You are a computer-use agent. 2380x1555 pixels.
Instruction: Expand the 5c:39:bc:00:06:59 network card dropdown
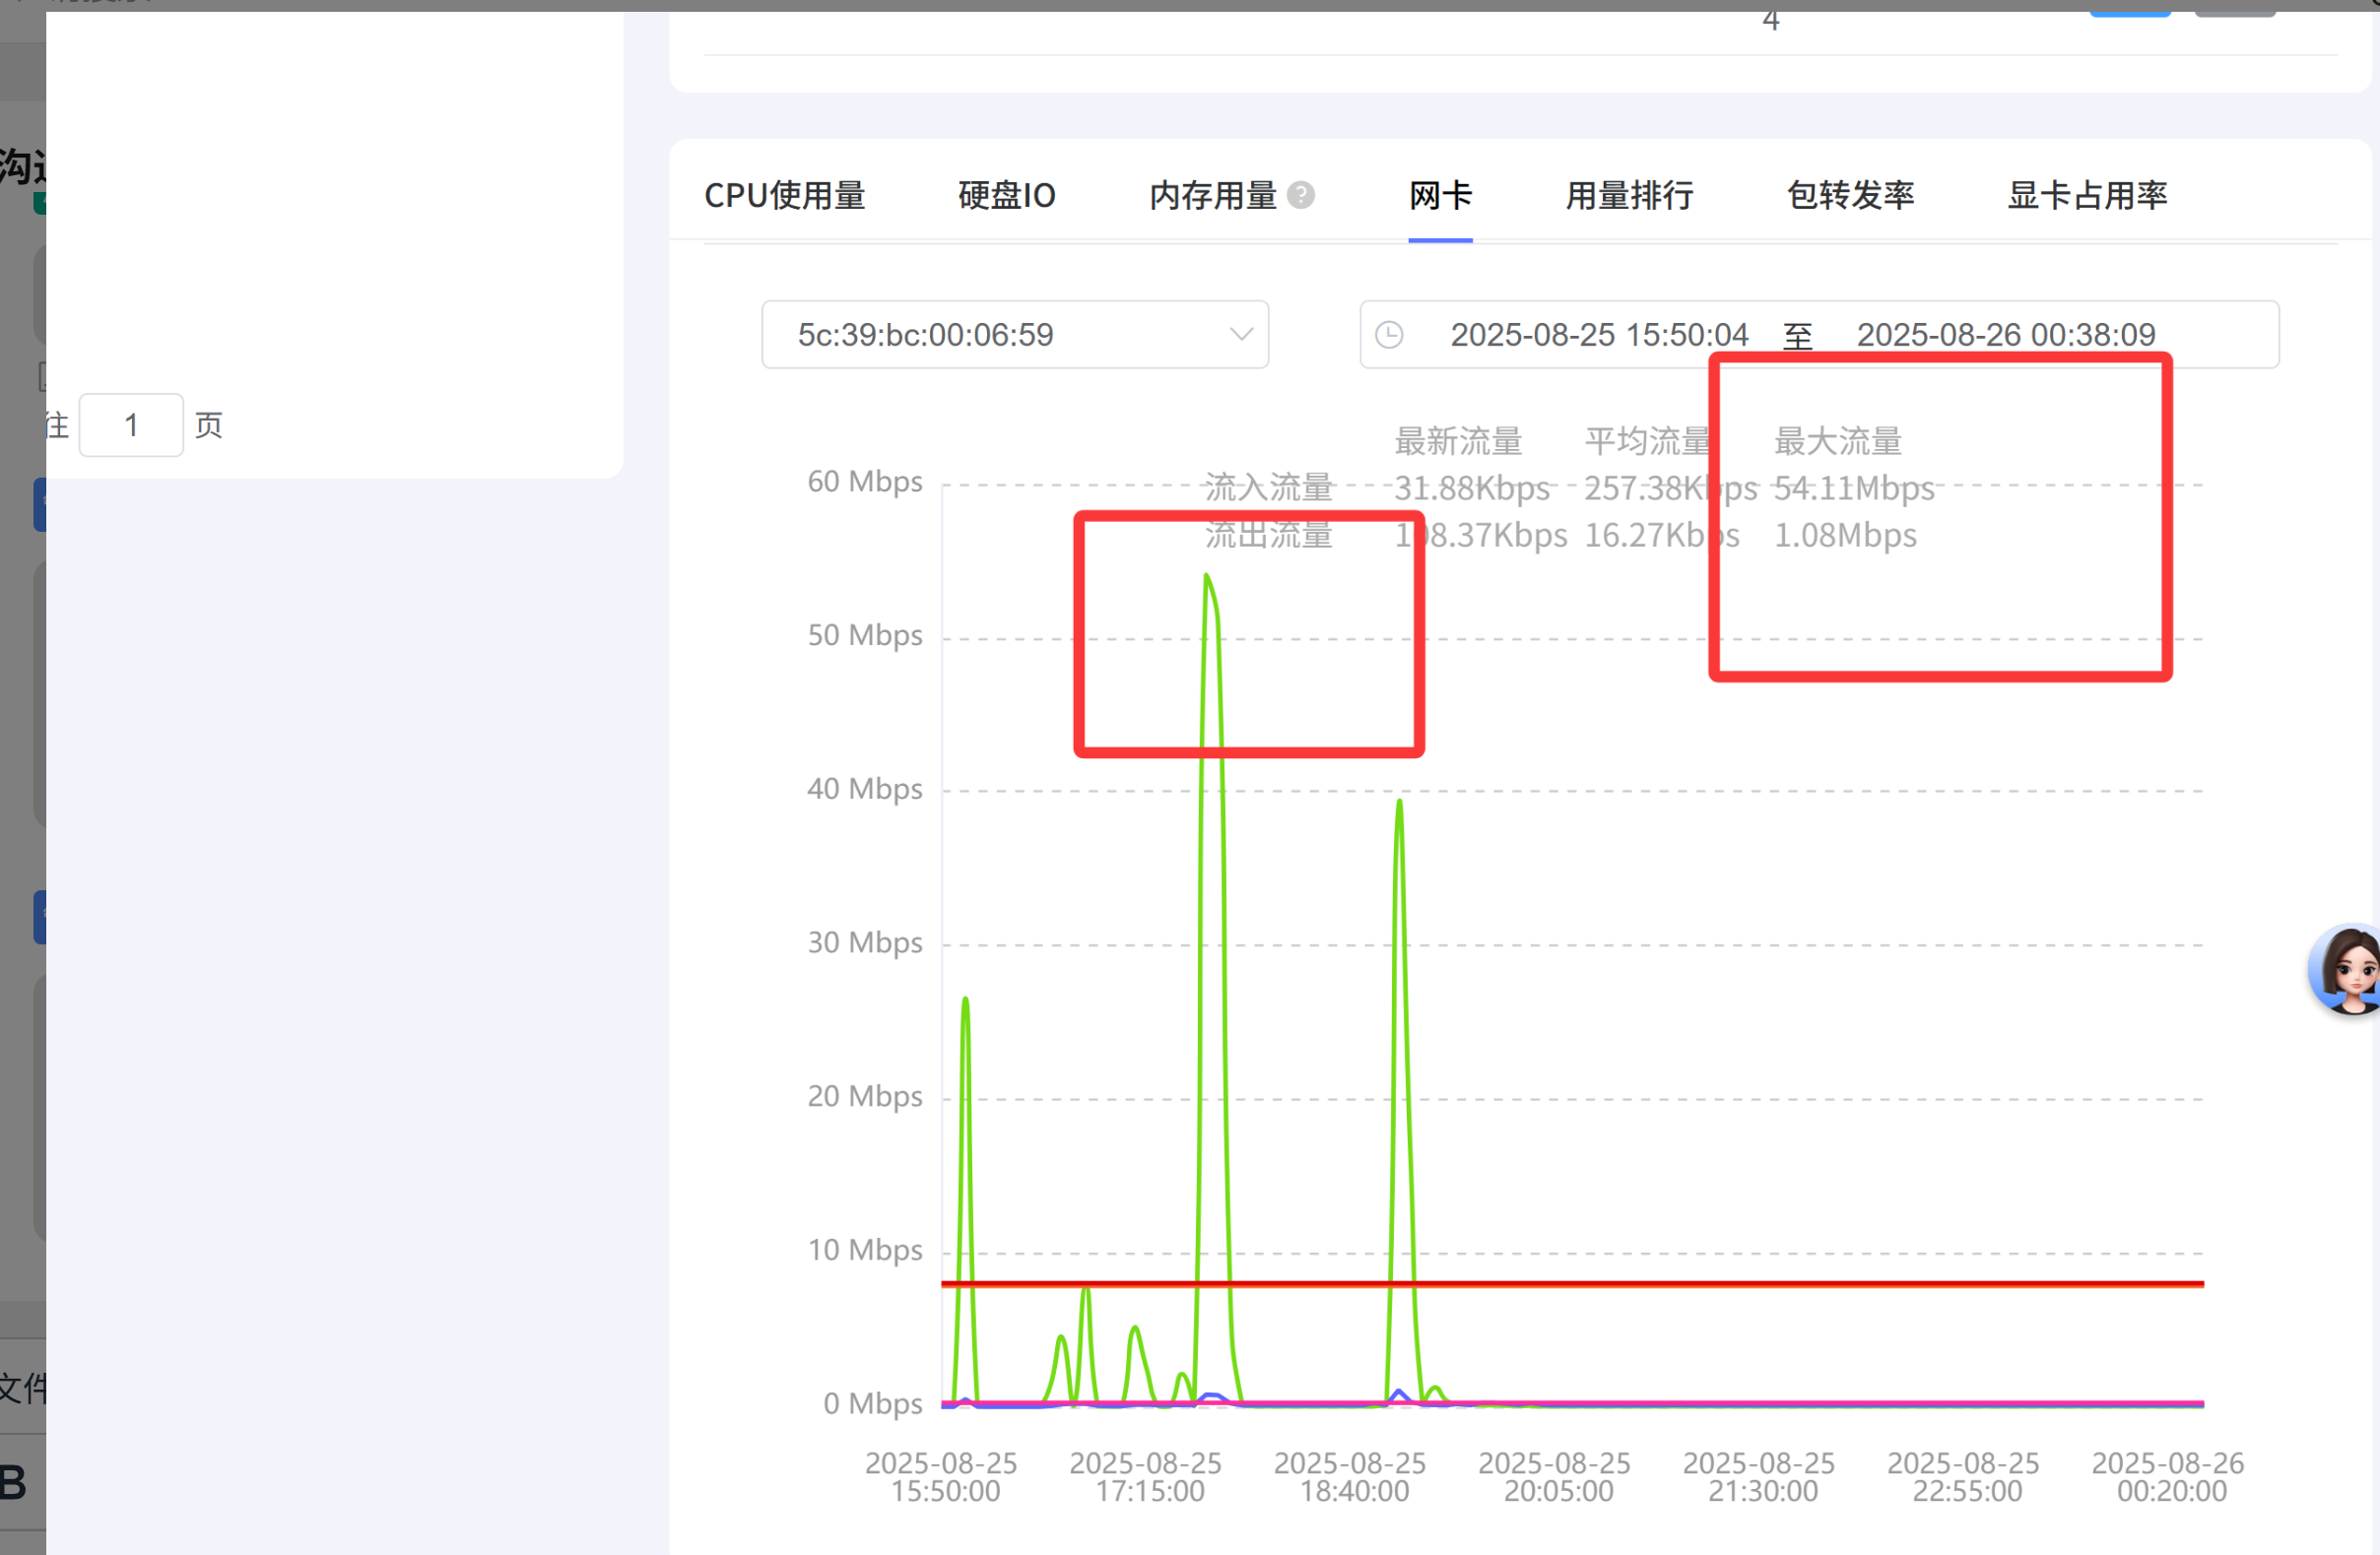(x=1014, y=334)
